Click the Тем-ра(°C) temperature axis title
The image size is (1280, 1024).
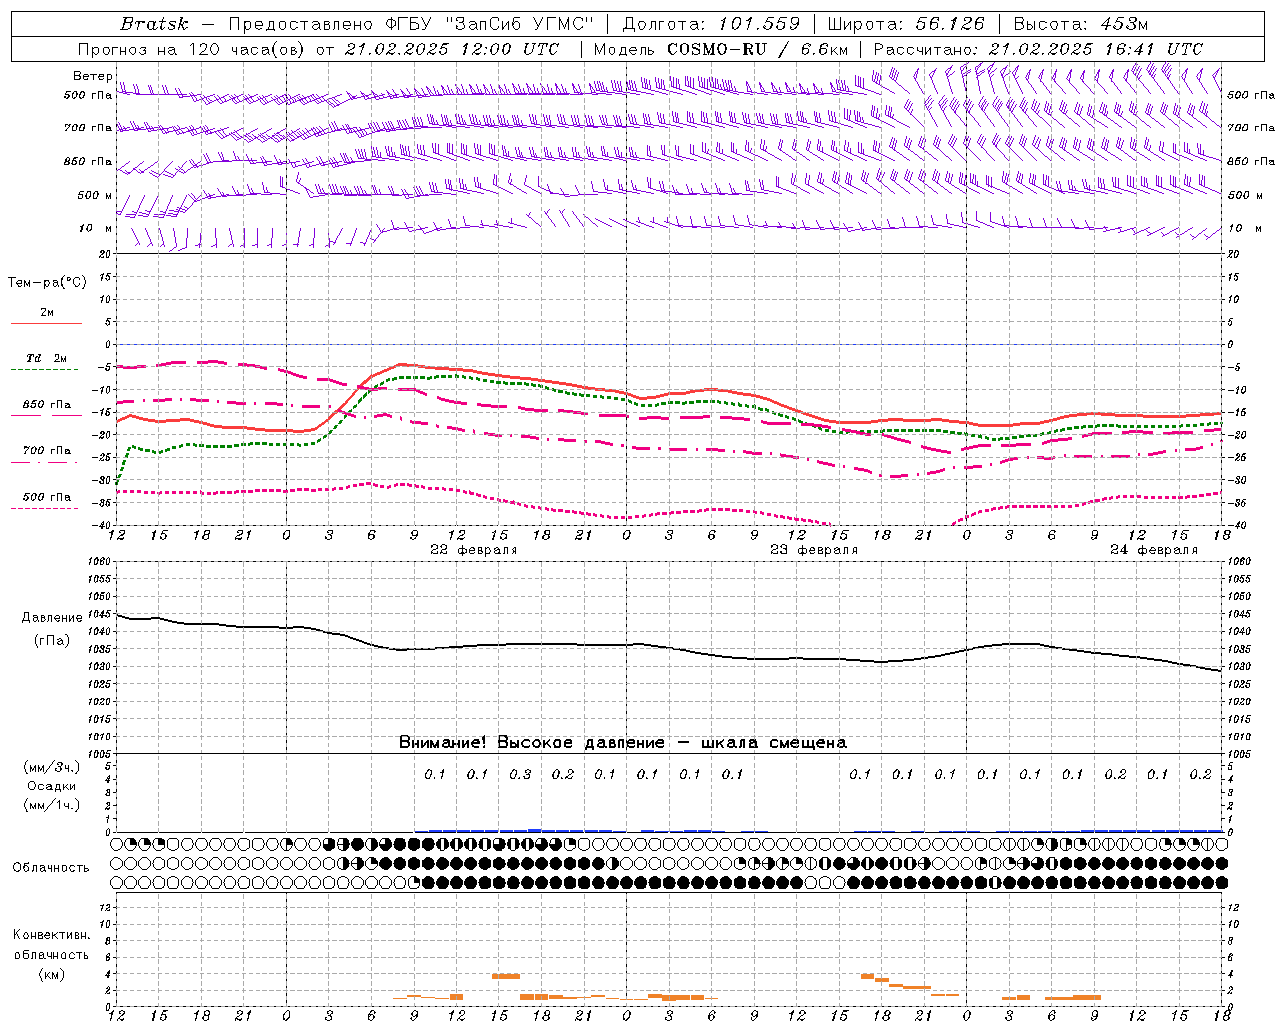[x=47, y=283]
